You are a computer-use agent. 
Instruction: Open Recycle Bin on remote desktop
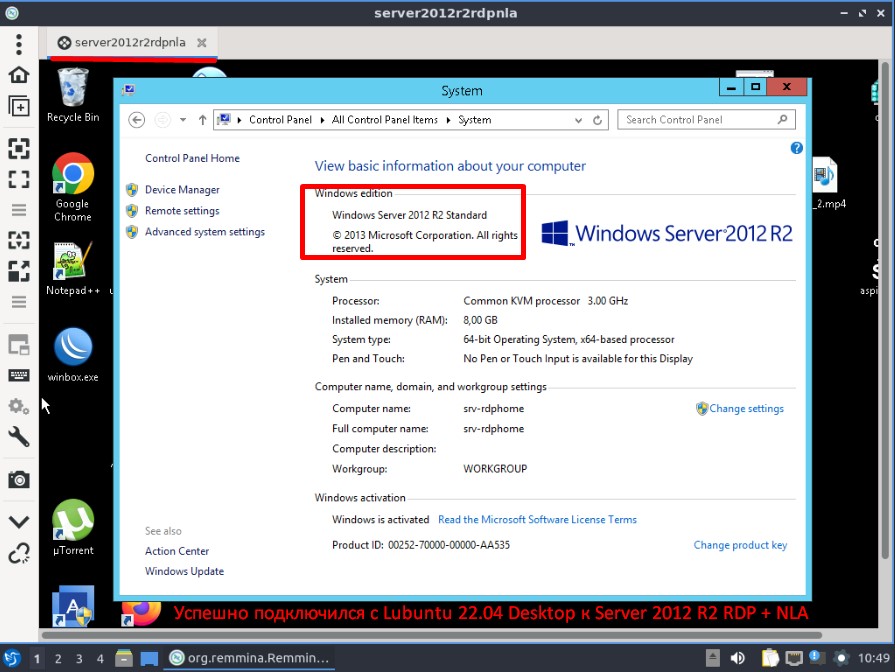pyautogui.click(x=73, y=95)
